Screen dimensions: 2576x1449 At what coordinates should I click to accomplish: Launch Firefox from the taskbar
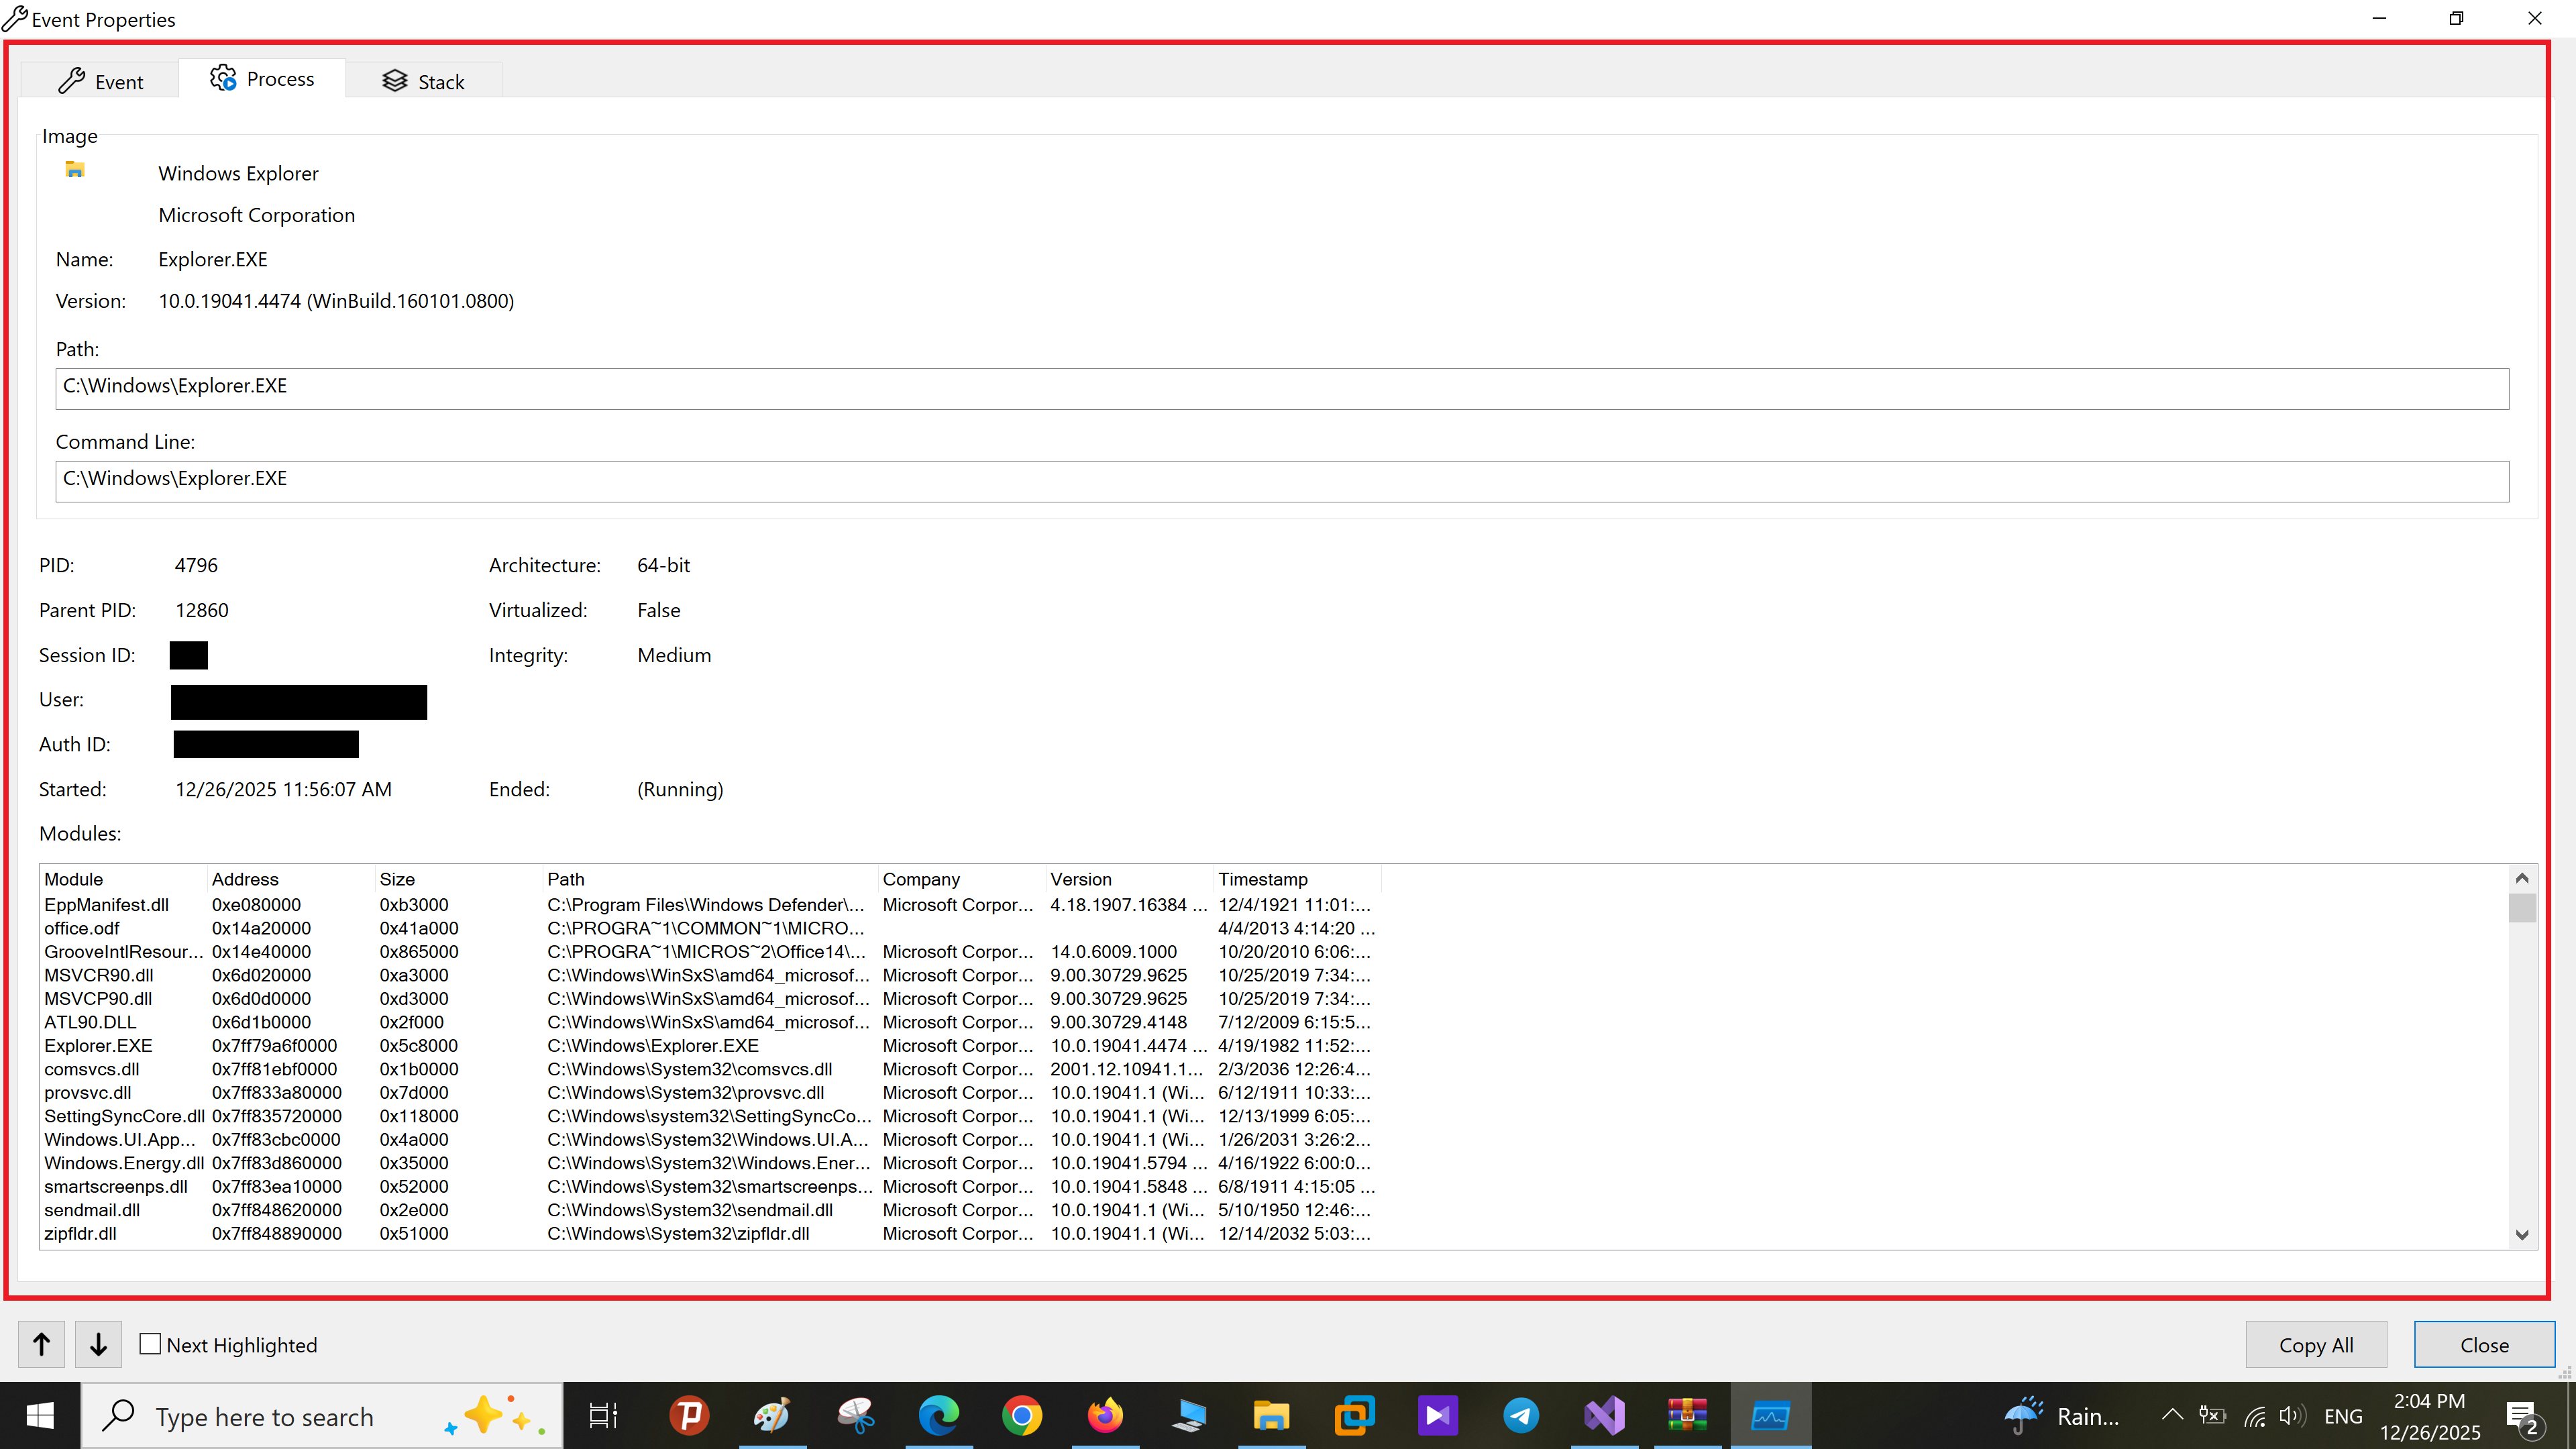(x=1105, y=1416)
